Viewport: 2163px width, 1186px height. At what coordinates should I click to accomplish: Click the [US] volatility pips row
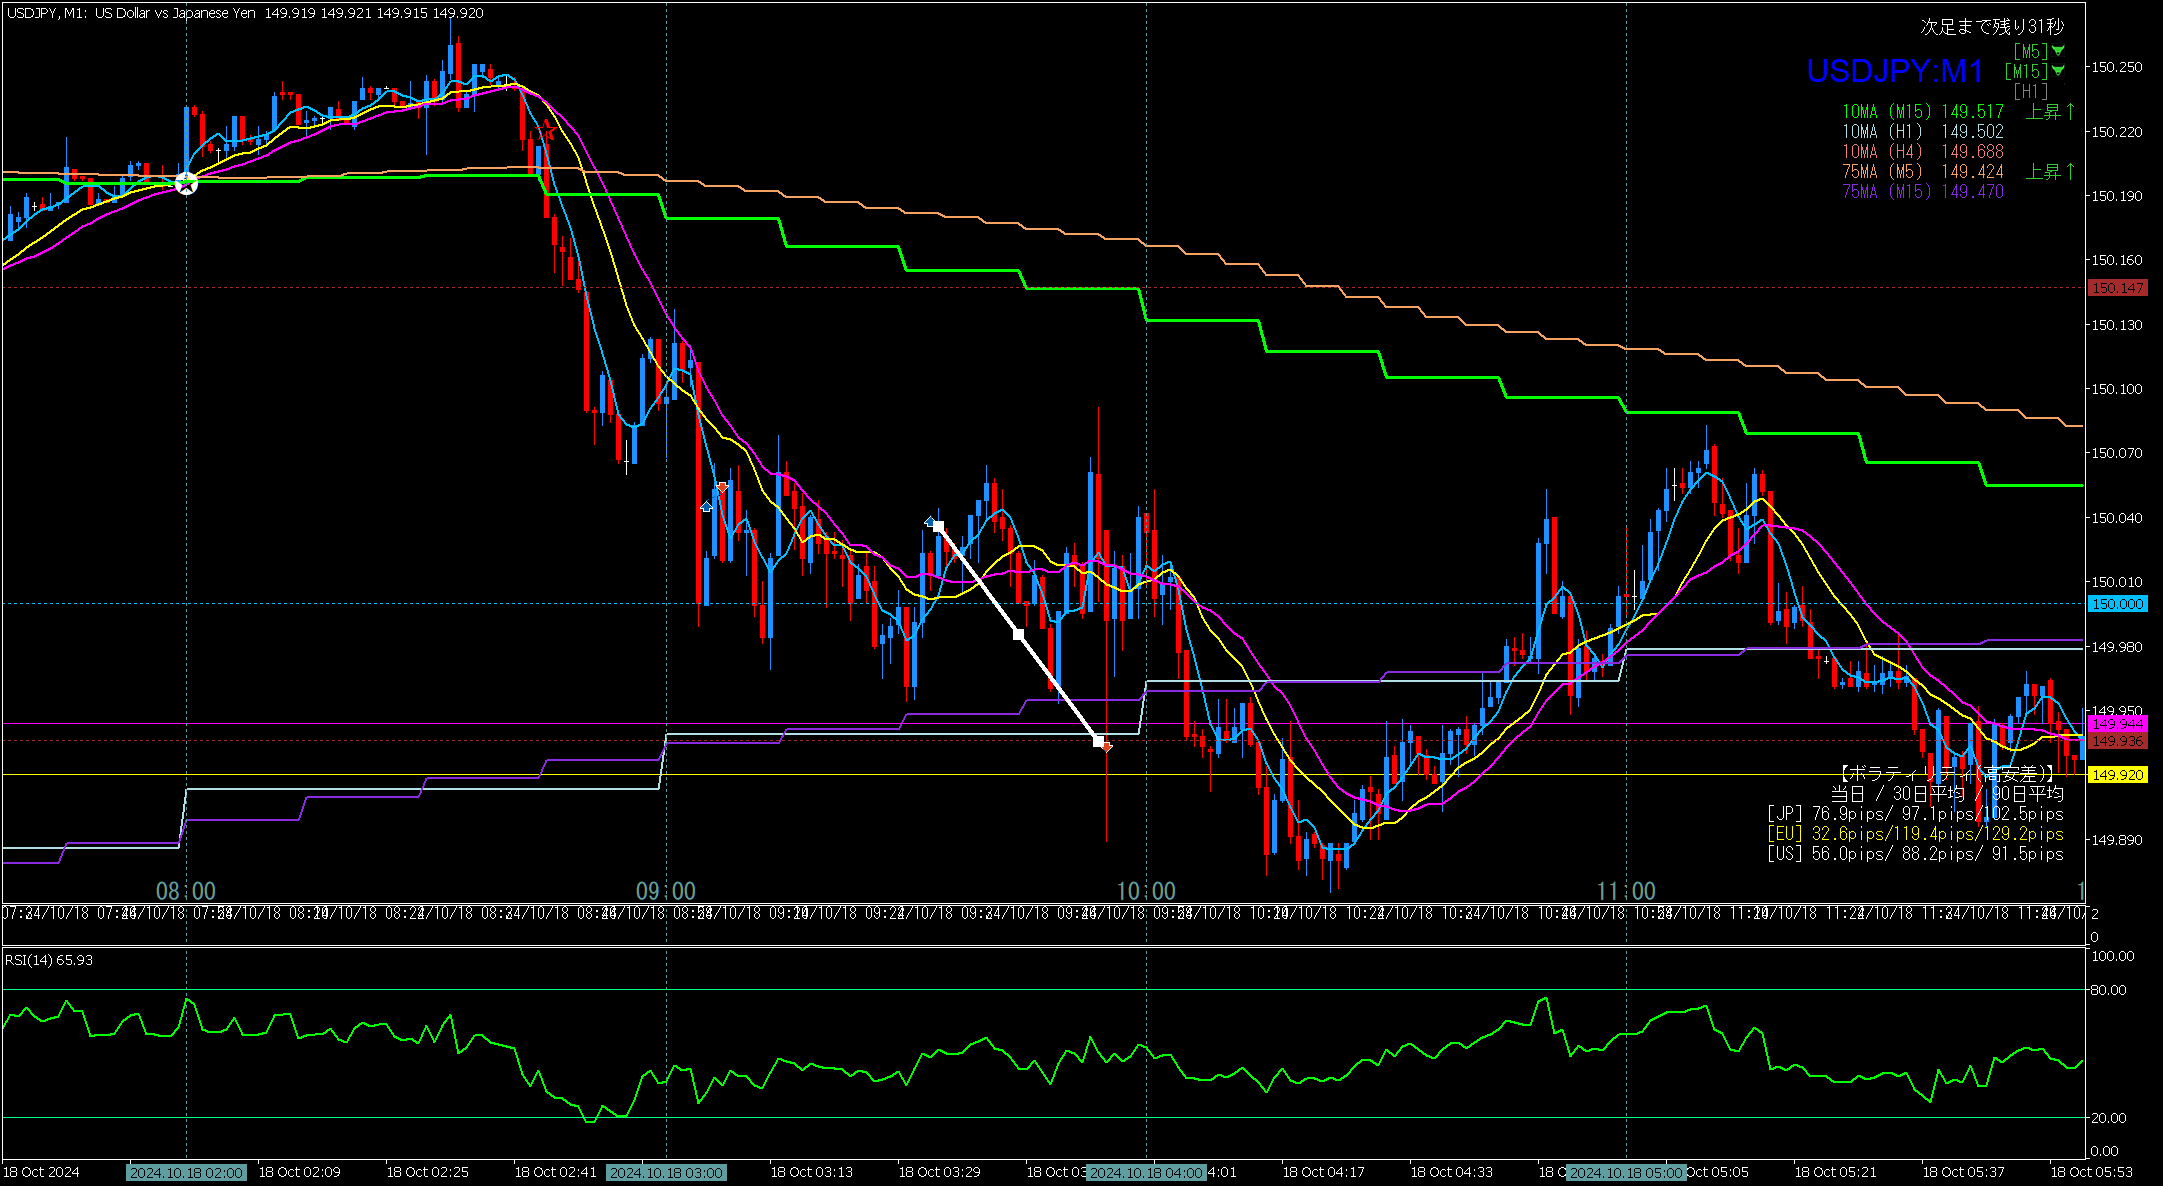click(1915, 854)
